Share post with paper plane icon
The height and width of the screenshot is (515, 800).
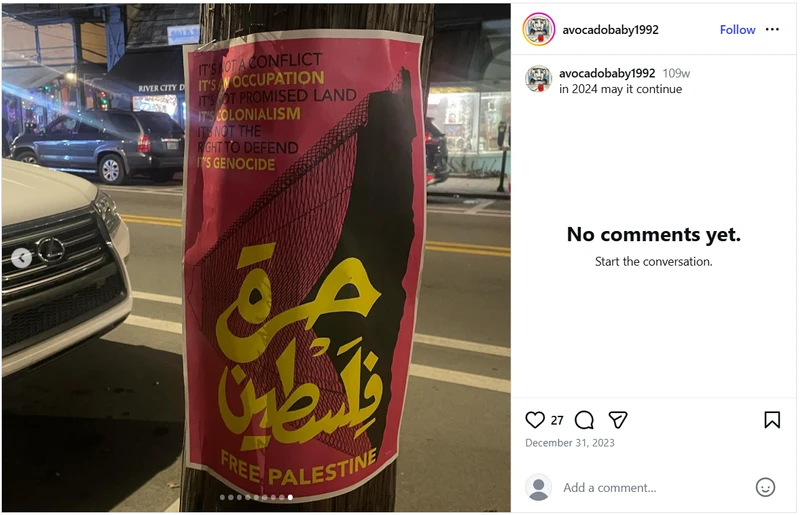(x=617, y=420)
